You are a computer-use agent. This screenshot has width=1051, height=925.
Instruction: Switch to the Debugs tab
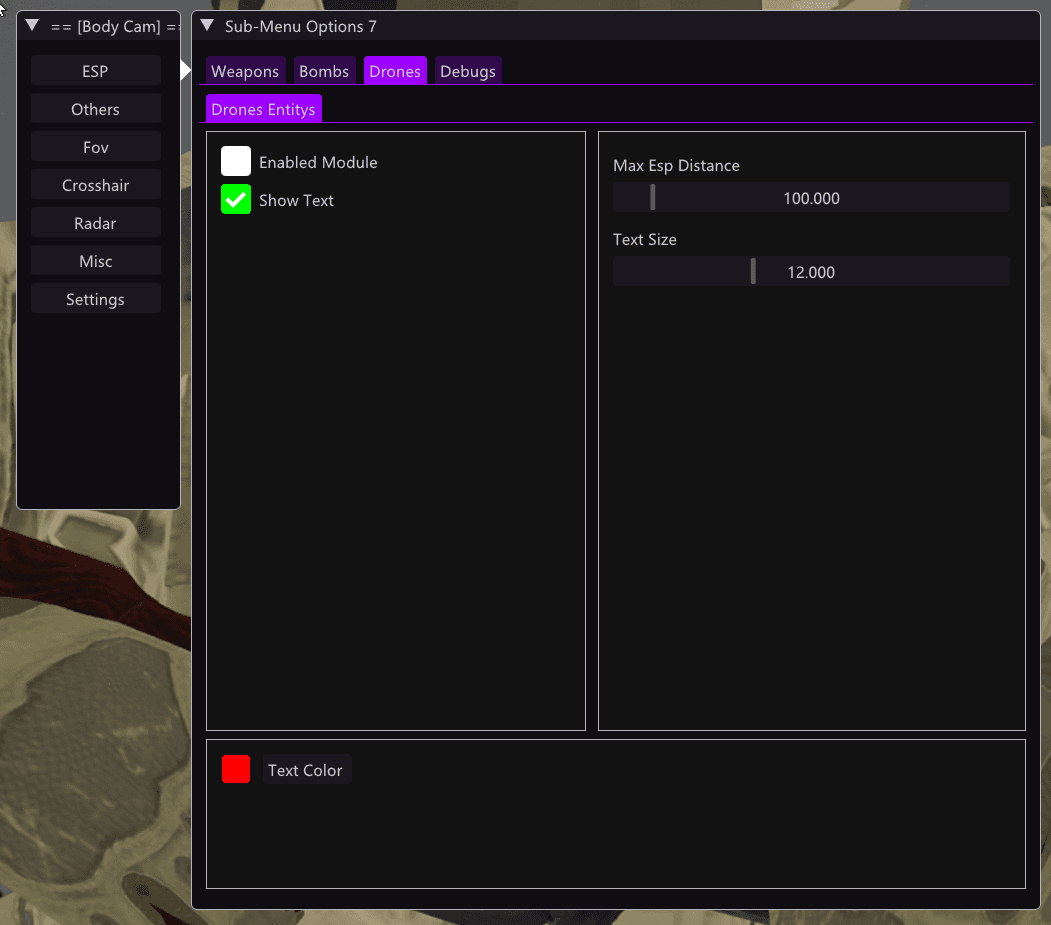click(468, 71)
